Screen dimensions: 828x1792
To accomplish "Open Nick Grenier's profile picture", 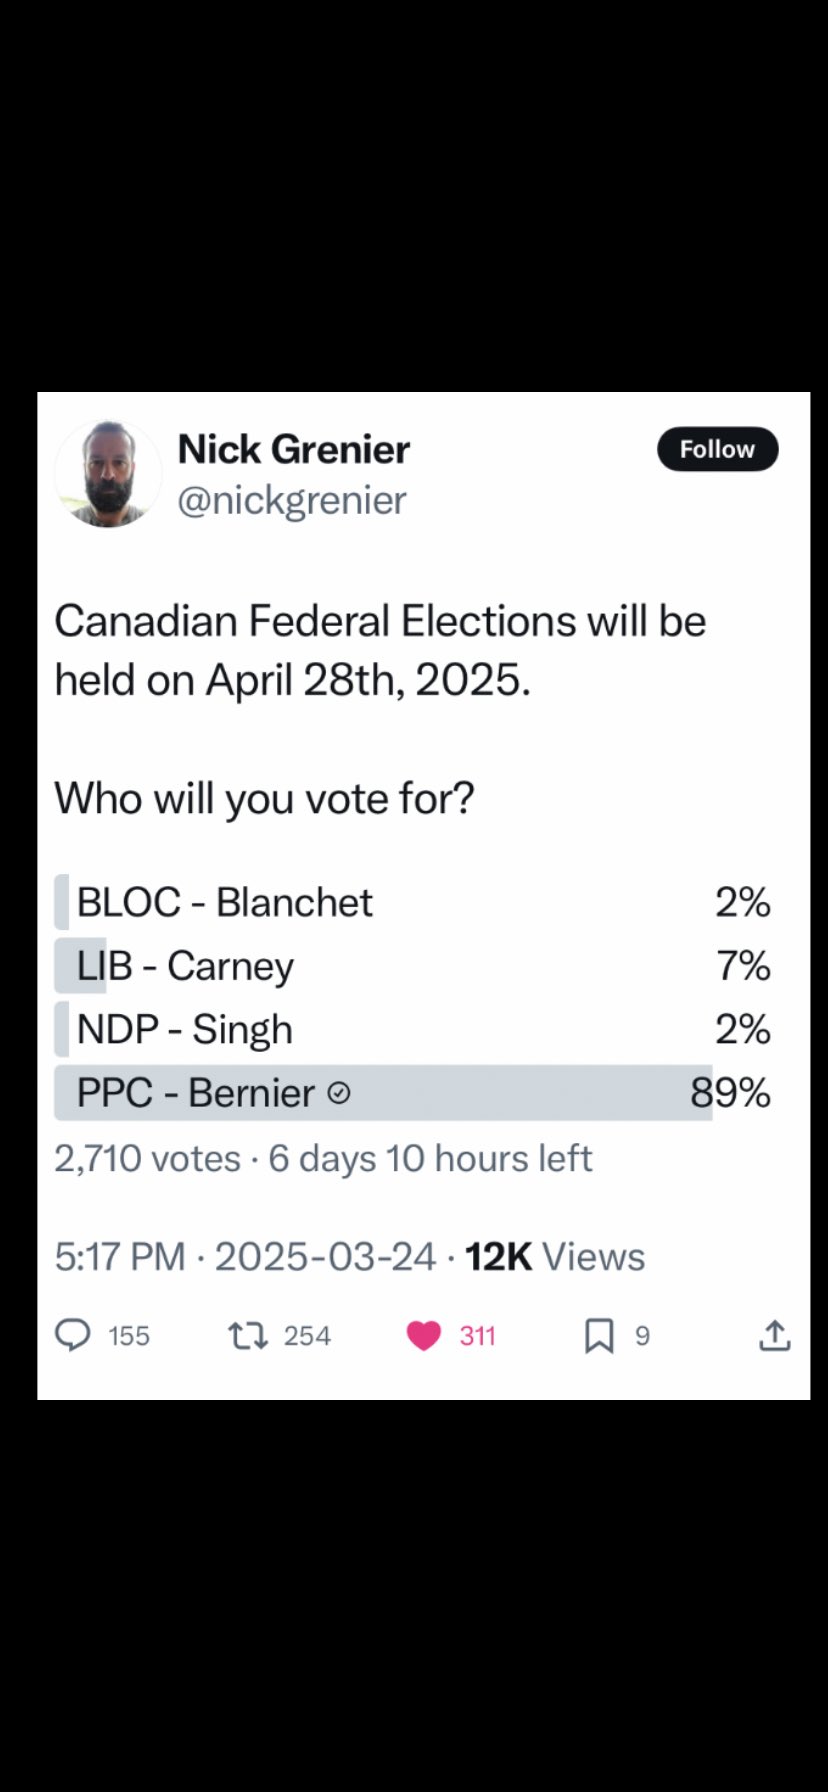I will point(107,474).
